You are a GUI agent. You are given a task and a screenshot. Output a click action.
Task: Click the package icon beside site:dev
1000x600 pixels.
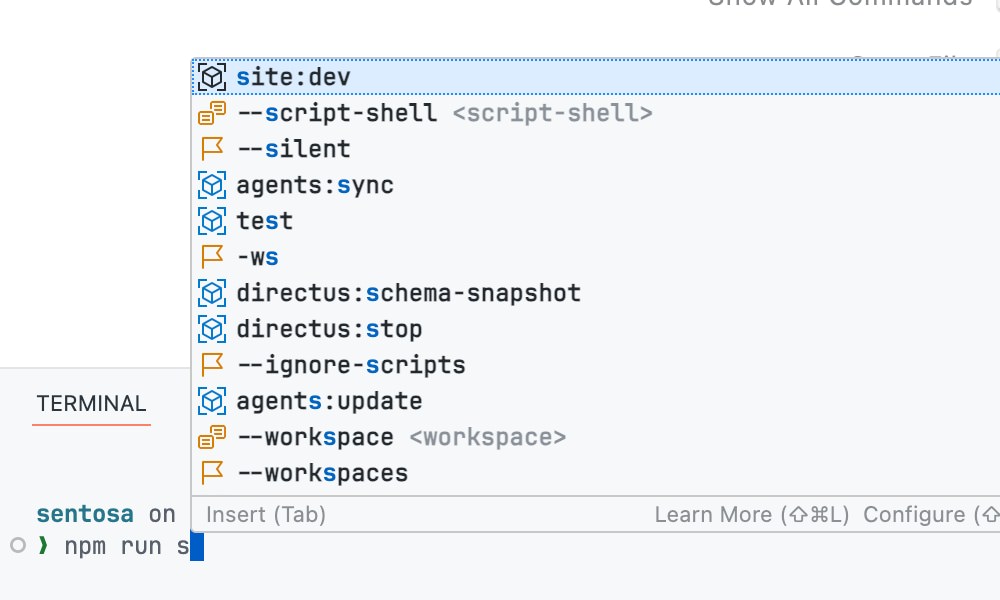click(x=212, y=76)
